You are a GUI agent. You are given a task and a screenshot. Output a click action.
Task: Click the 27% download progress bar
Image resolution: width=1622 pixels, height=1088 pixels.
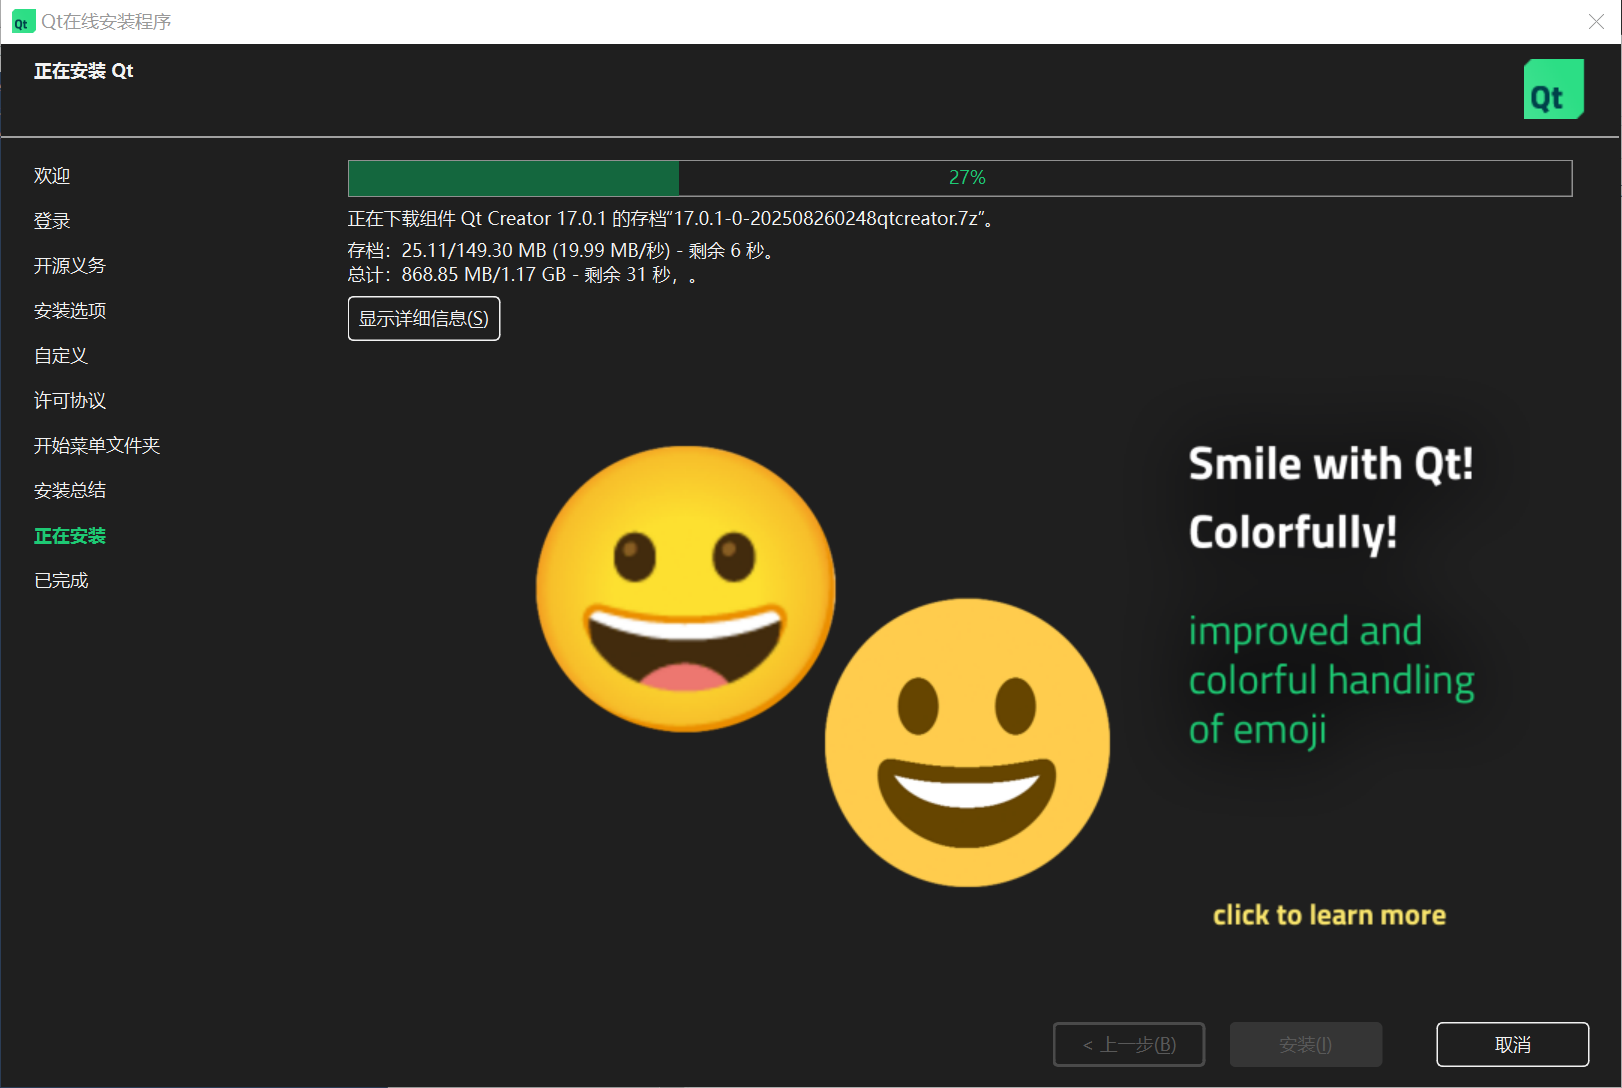pyautogui.click(x=960, y=178)
